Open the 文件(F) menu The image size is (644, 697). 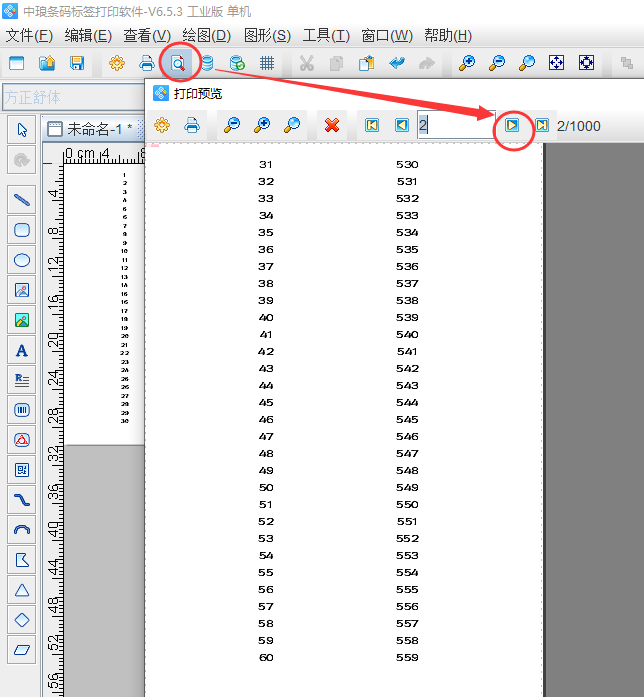coord(29,35)
